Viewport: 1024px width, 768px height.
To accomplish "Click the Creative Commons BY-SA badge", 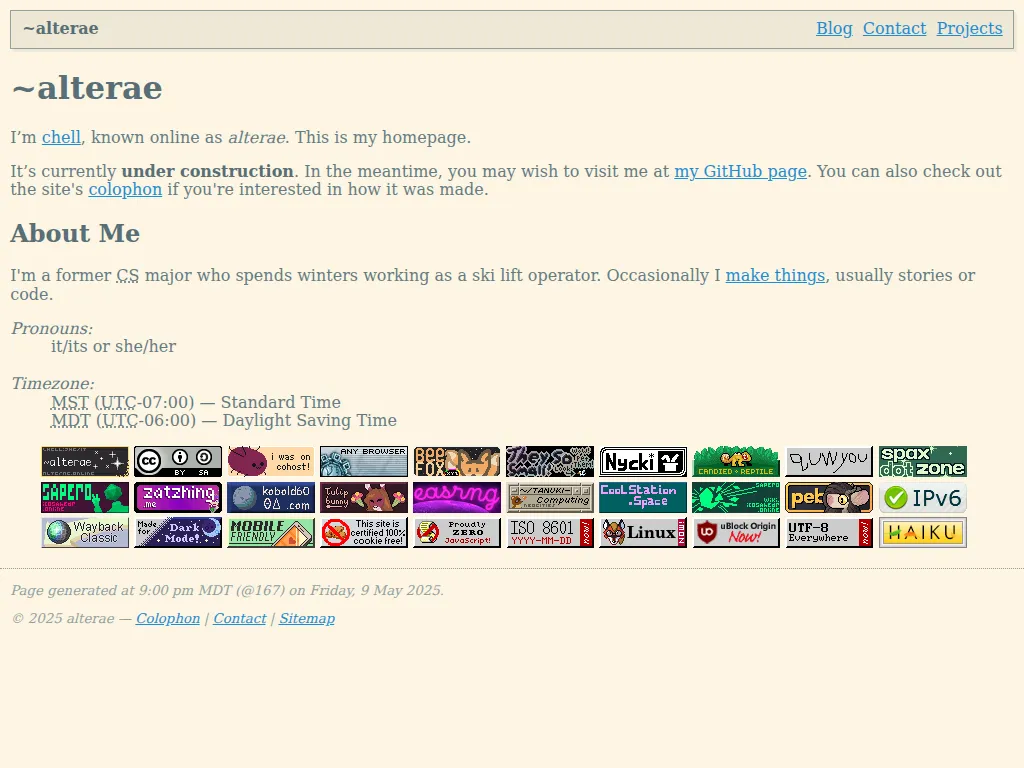I will click(178, 461).
